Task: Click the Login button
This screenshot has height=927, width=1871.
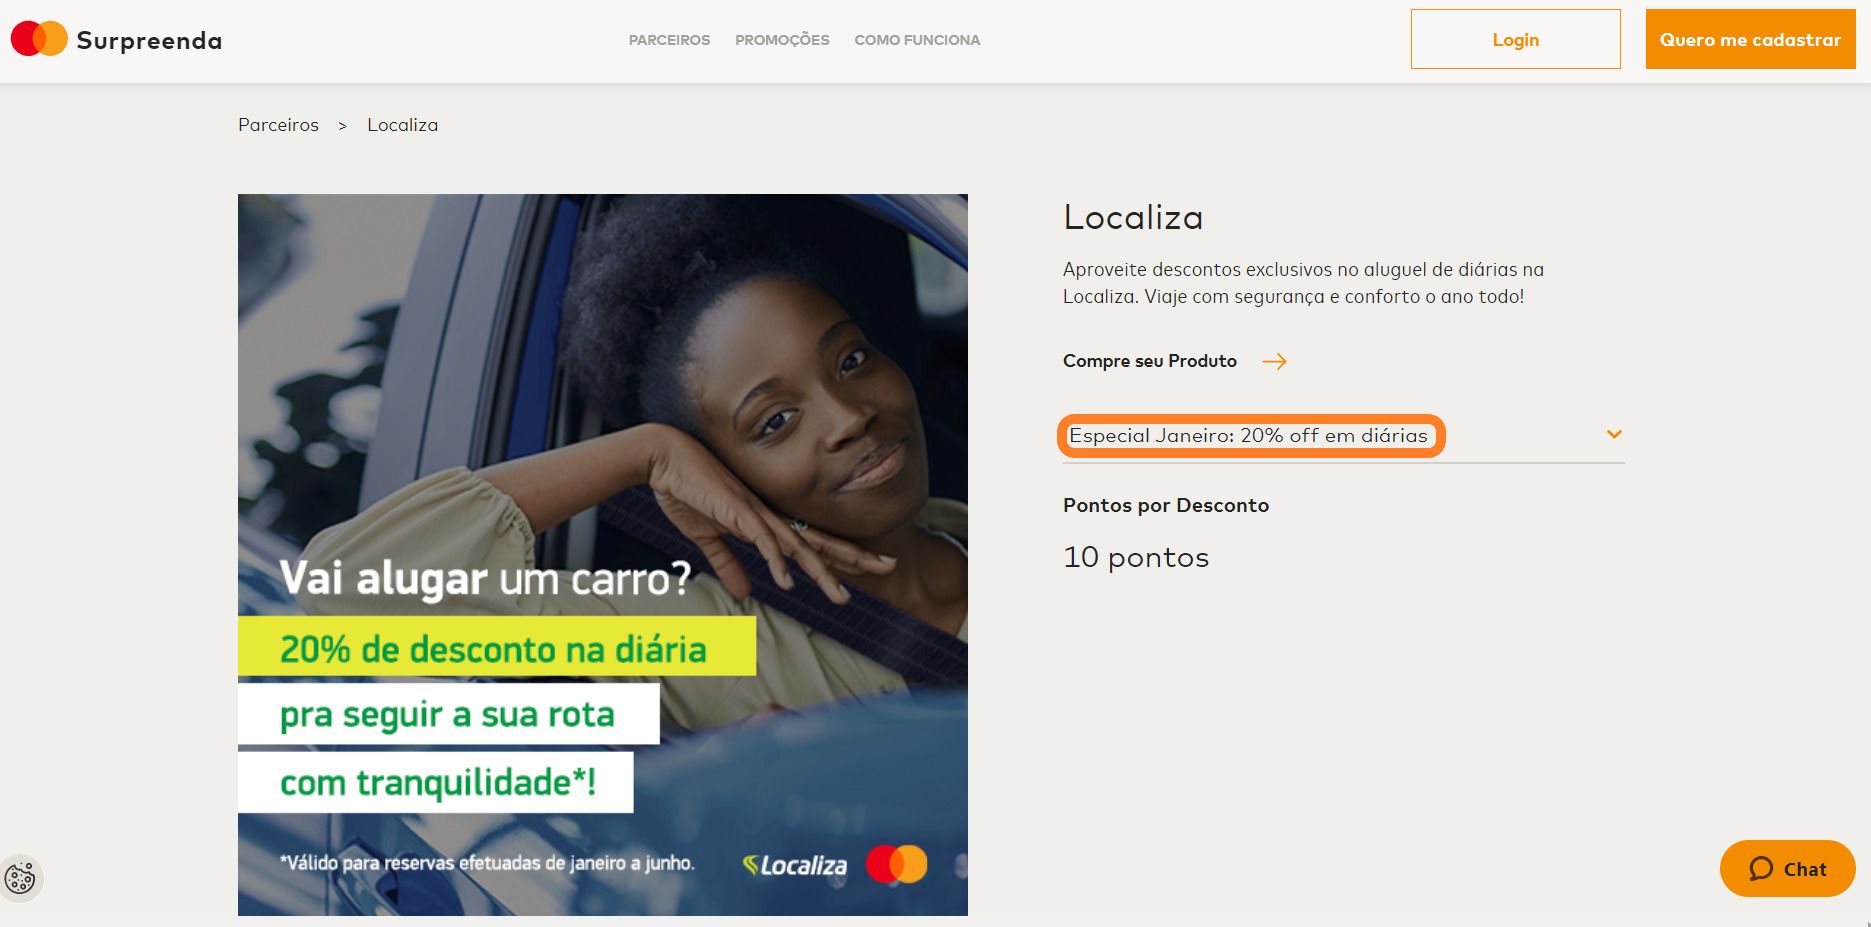Action: click(1515, 39)
